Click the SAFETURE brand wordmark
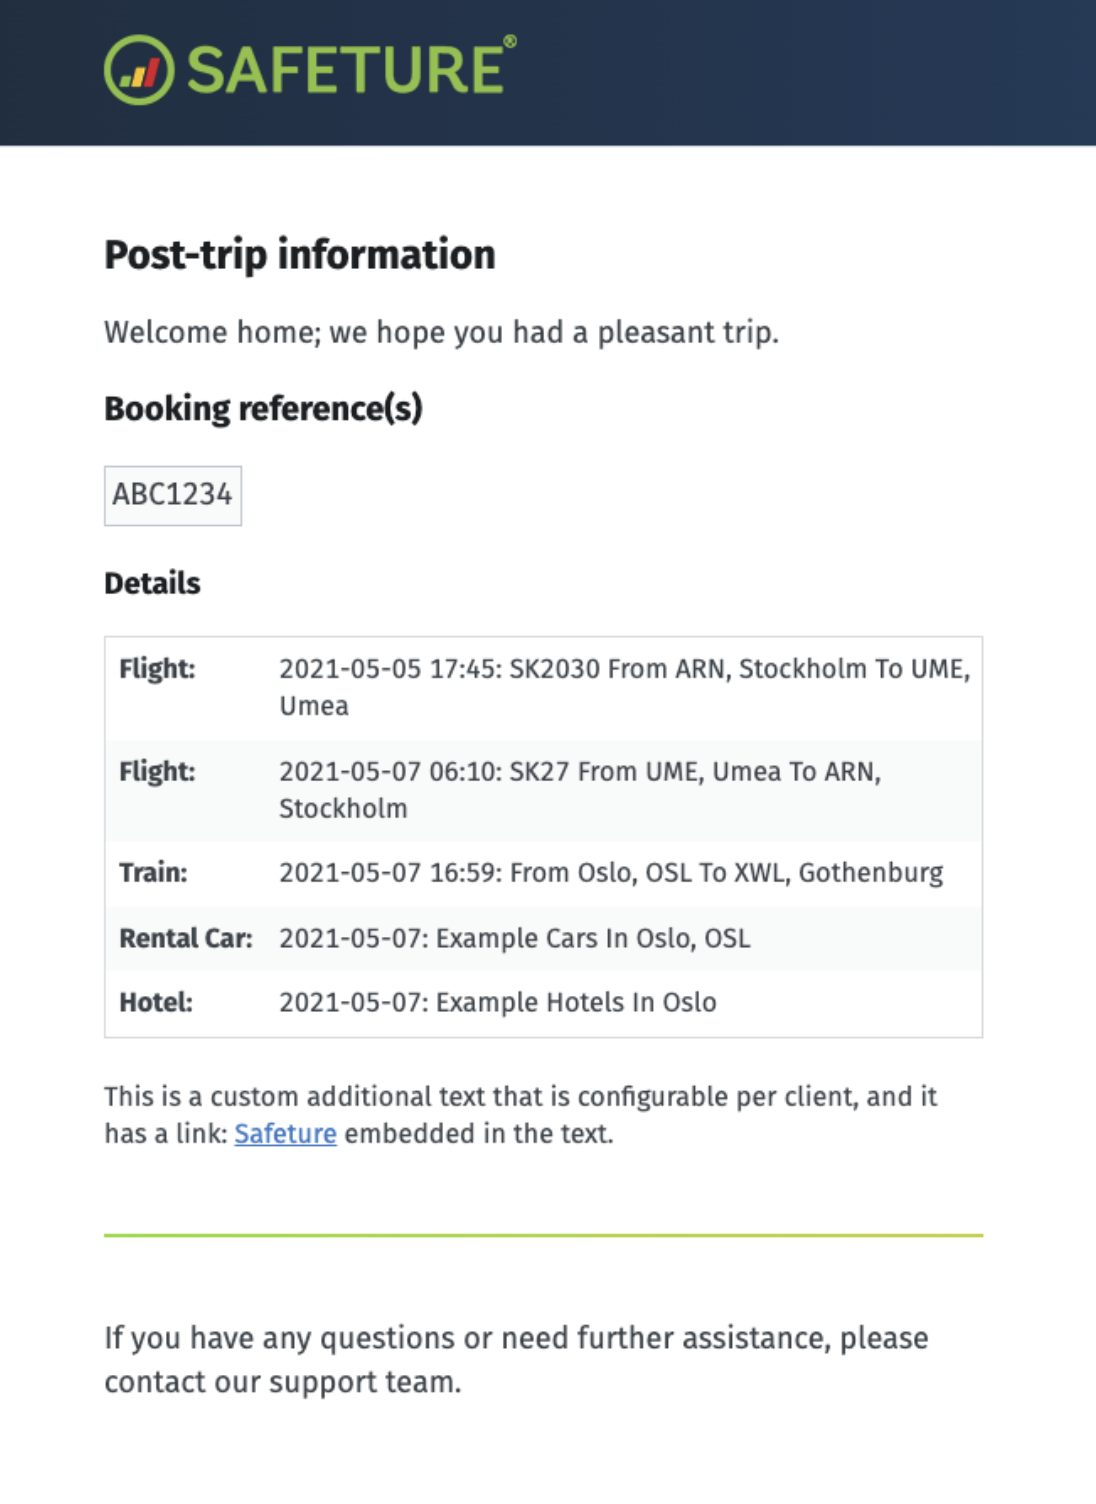This screenshot has height=1504, width=1096. (x=346, y=70)
